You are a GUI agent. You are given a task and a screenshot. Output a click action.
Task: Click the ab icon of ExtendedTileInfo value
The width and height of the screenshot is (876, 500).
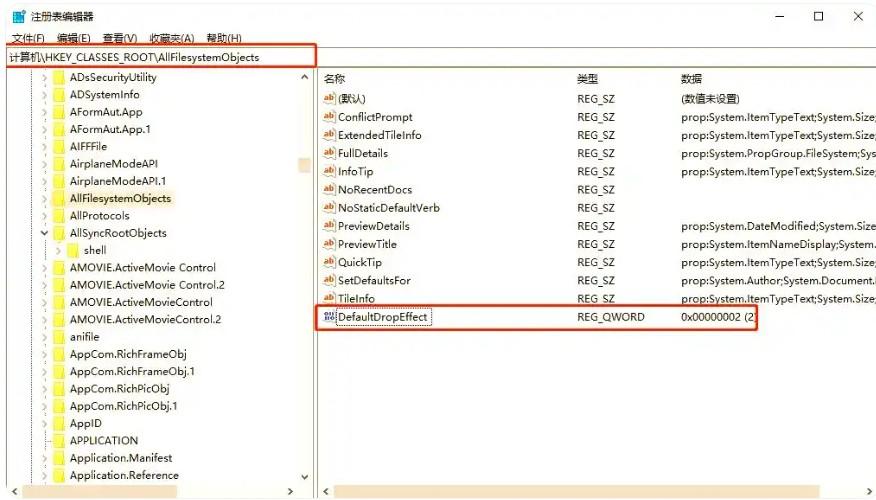(x=329, y=135)
